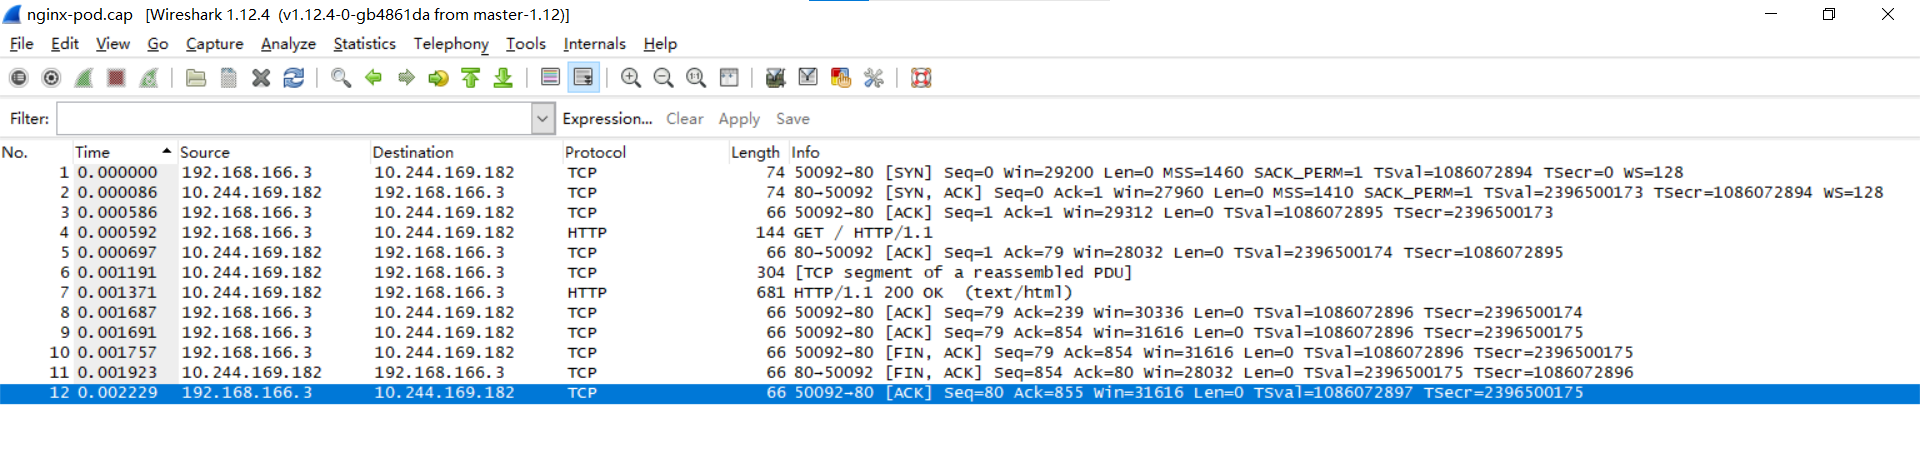The image size is (1920, 453).
Task: Open help (lifebuoy icon)
Action: [x=921, y=78]
